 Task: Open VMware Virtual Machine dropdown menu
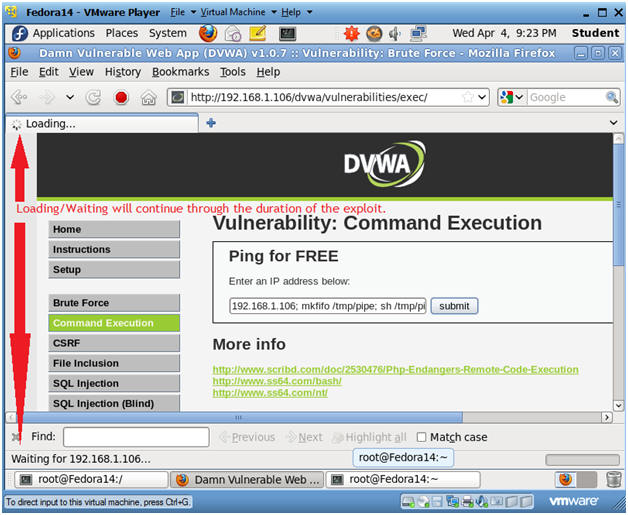(238, 12)
